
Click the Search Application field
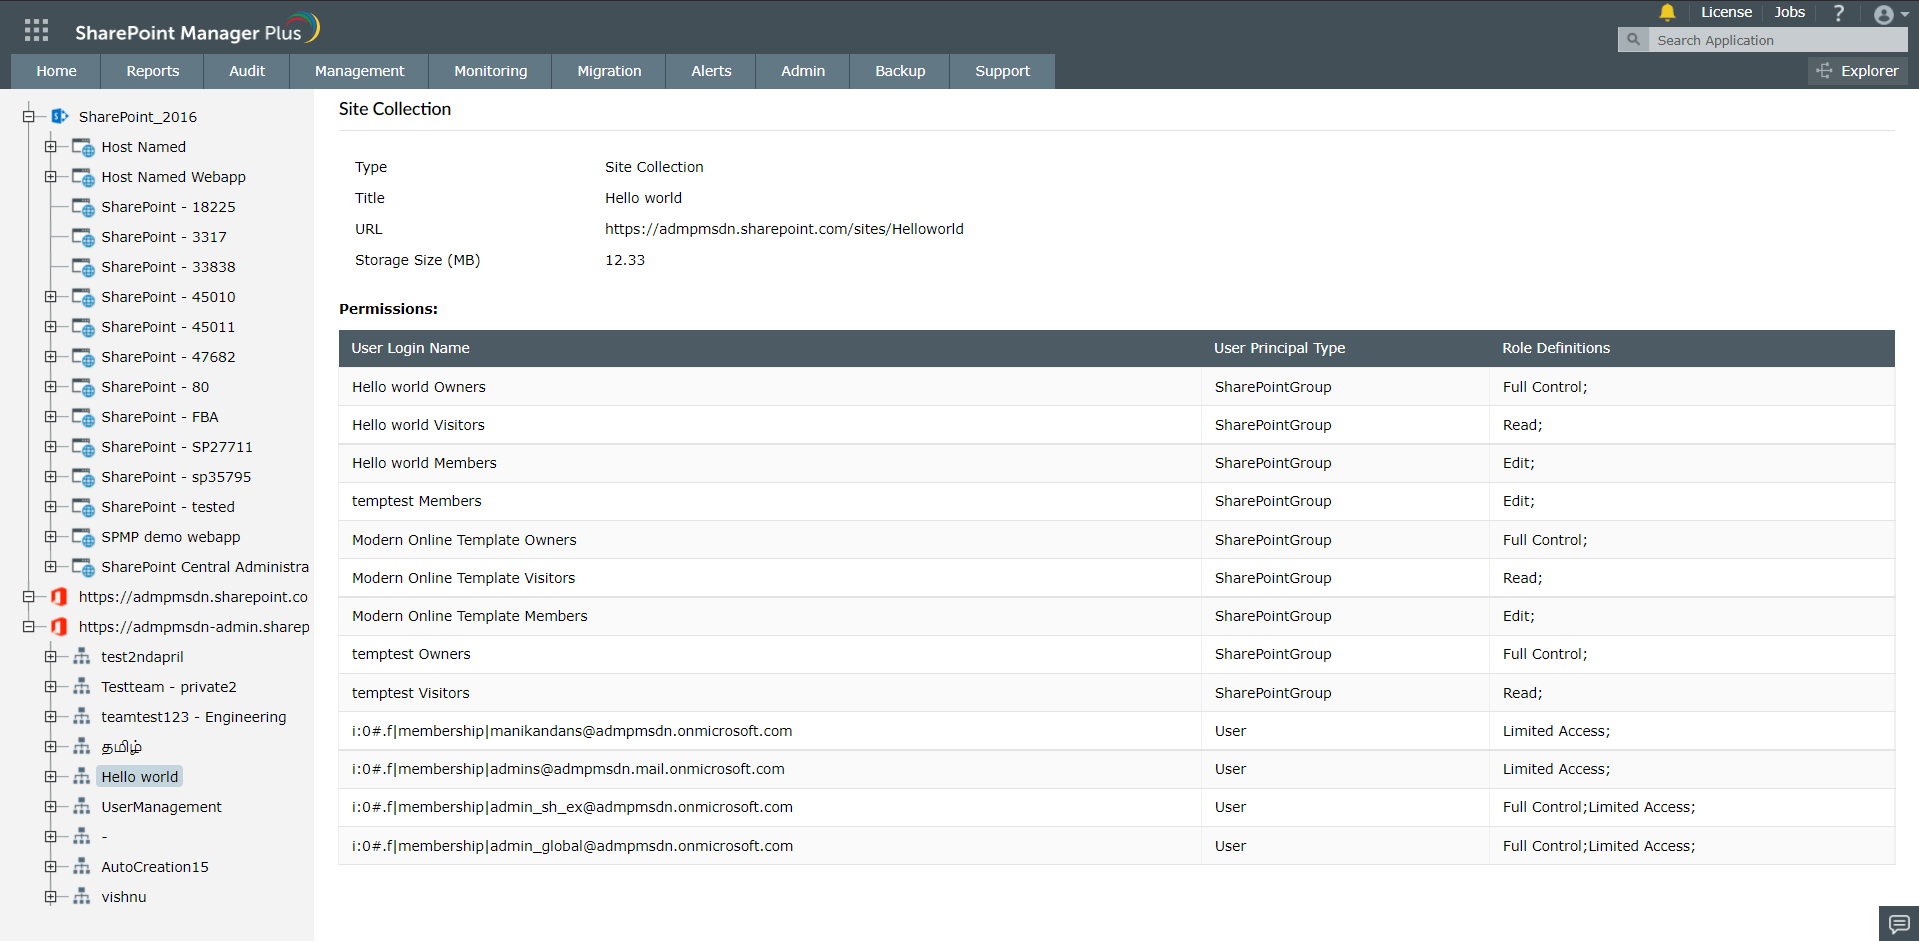coord(1778,40)
